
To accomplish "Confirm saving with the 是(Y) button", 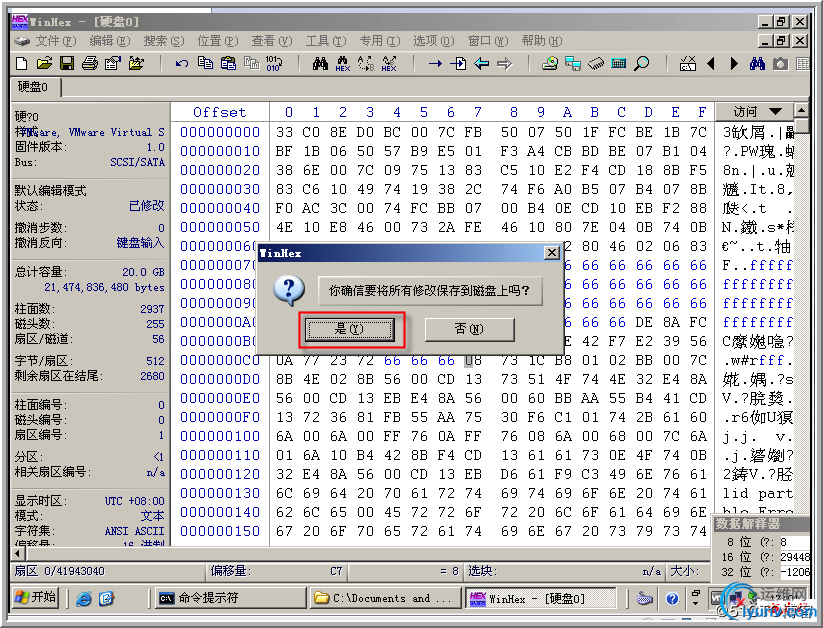I will [x=350, y=329].
